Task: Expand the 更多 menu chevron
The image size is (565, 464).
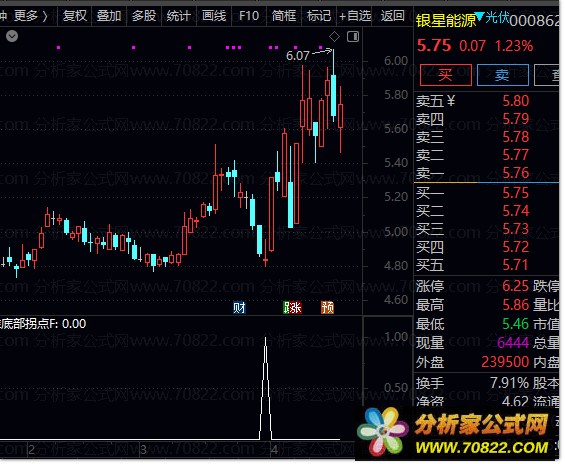Action: tap(45, 16)
